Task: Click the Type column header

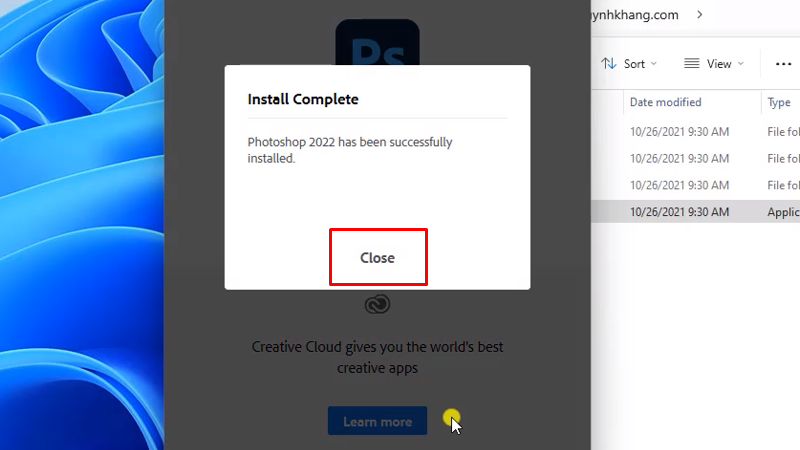Action: tap(779, 102)
